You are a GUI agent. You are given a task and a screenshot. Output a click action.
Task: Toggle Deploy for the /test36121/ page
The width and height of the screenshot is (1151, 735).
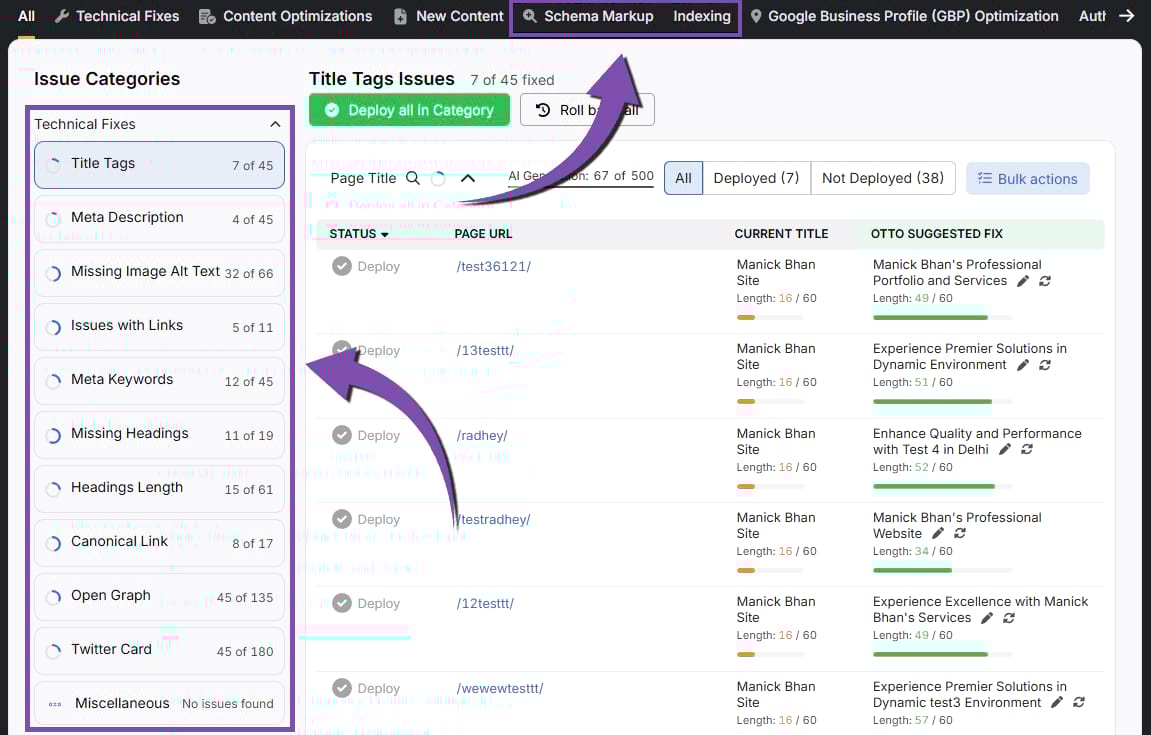coord(342,265)
